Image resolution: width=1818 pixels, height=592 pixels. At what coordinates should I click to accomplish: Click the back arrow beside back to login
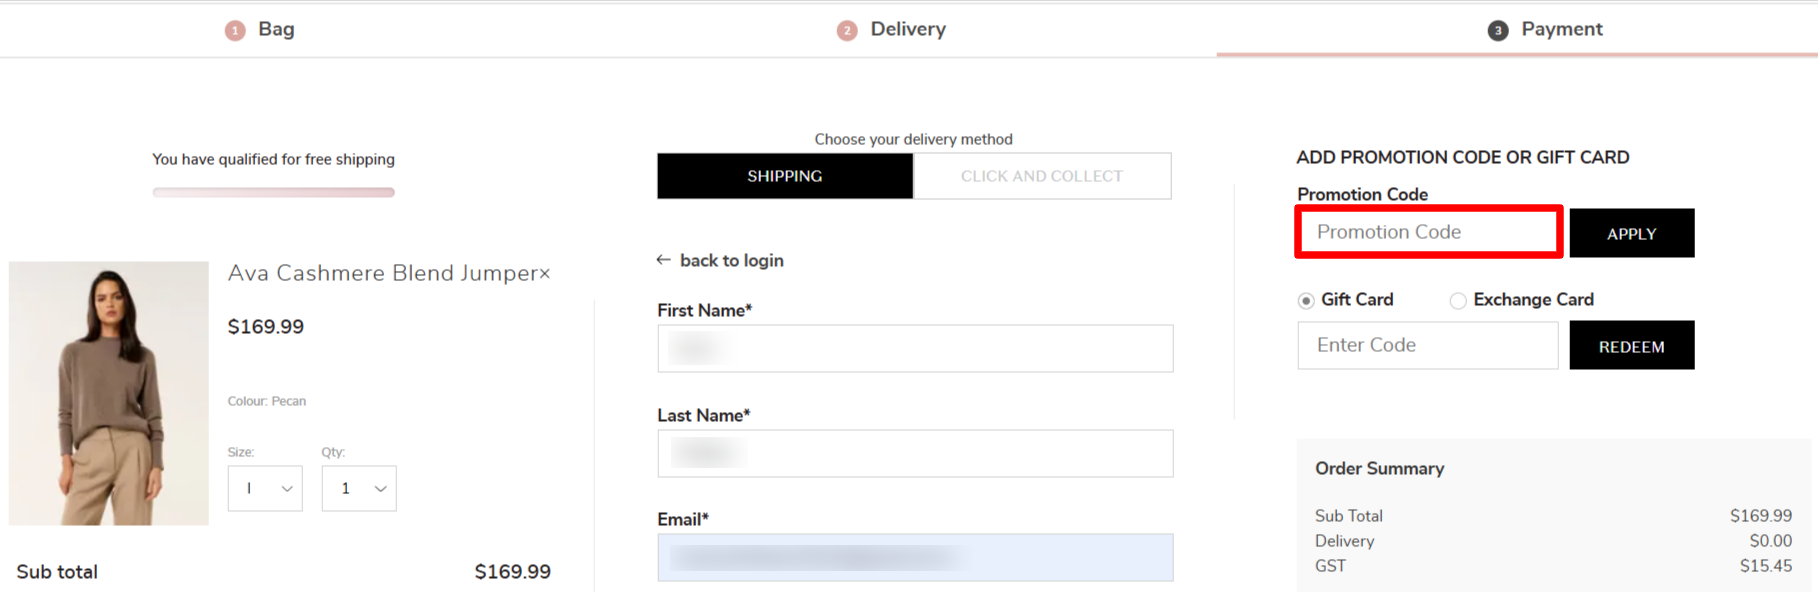(663, 260)
